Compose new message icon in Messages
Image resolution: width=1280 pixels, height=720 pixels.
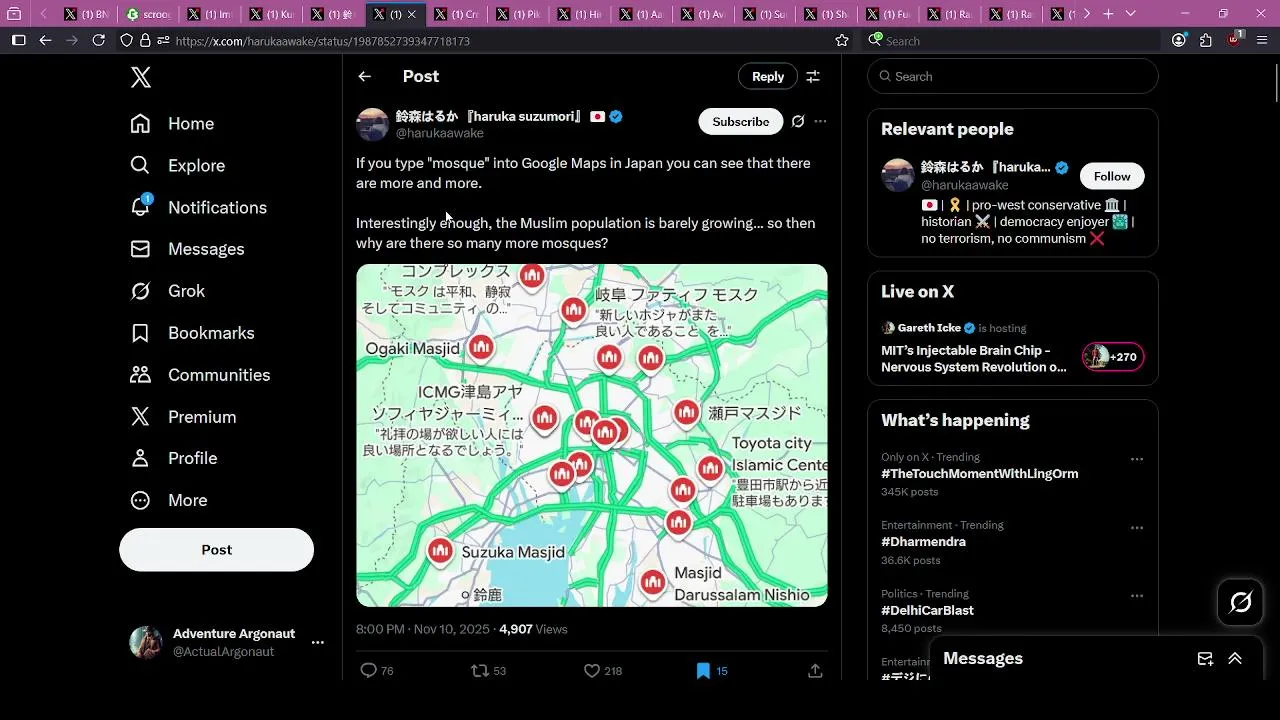(1205, 658)
